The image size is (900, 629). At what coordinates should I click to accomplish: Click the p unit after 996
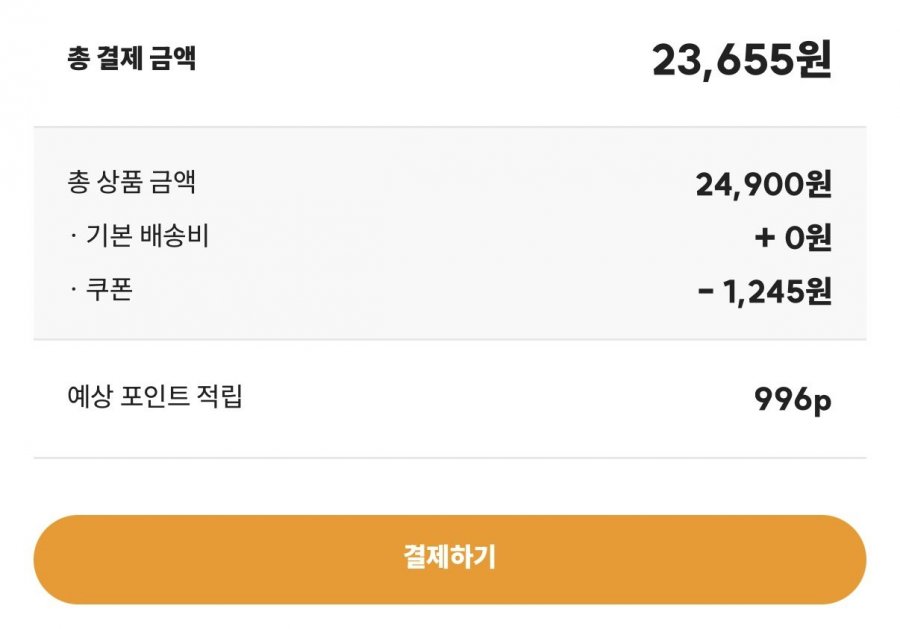[821, 402]
